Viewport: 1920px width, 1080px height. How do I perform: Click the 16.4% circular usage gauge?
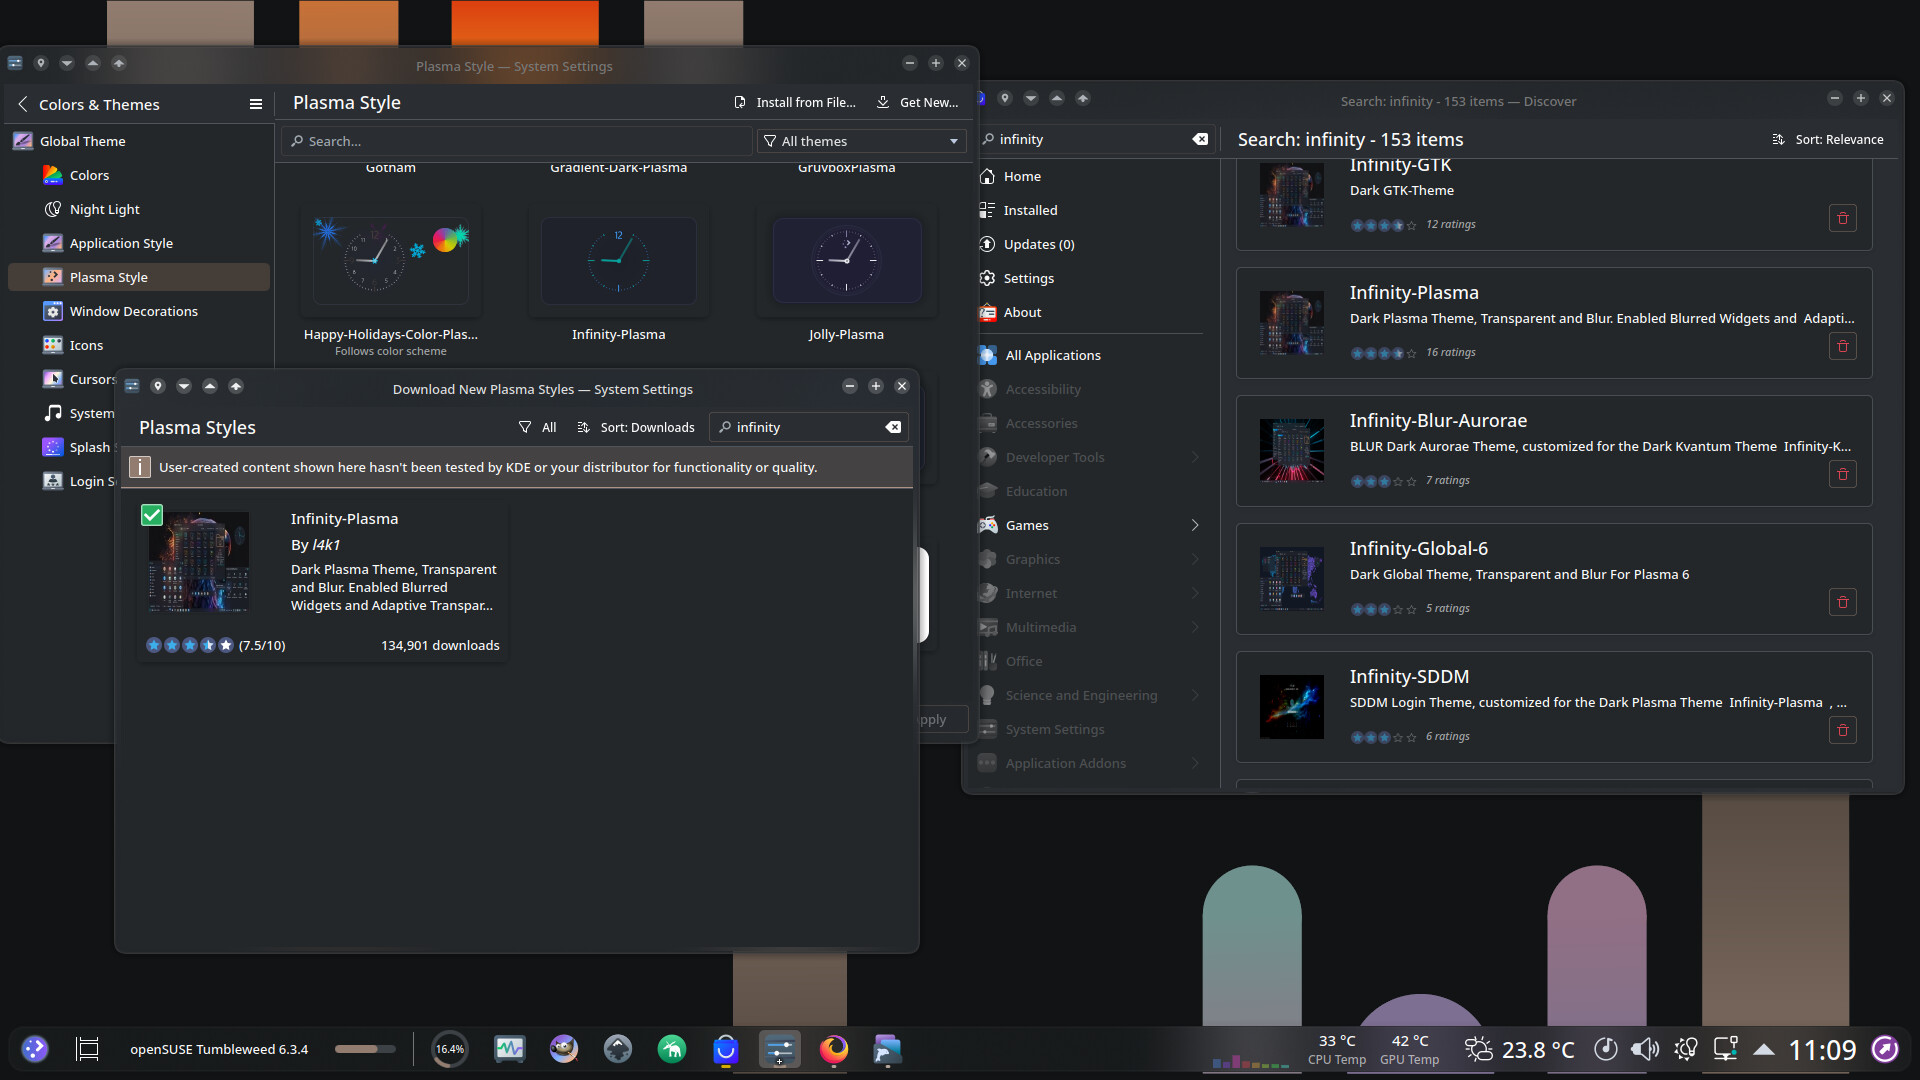(x=449, y=1049)
